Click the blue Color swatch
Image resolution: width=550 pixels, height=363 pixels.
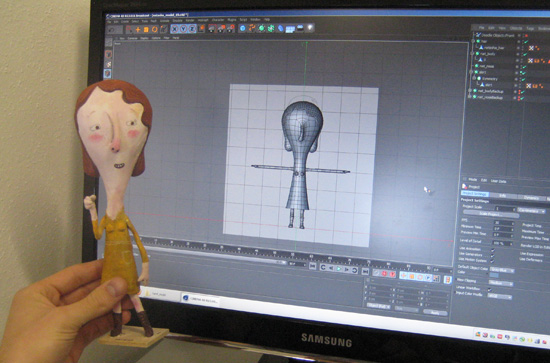point(494,275)
